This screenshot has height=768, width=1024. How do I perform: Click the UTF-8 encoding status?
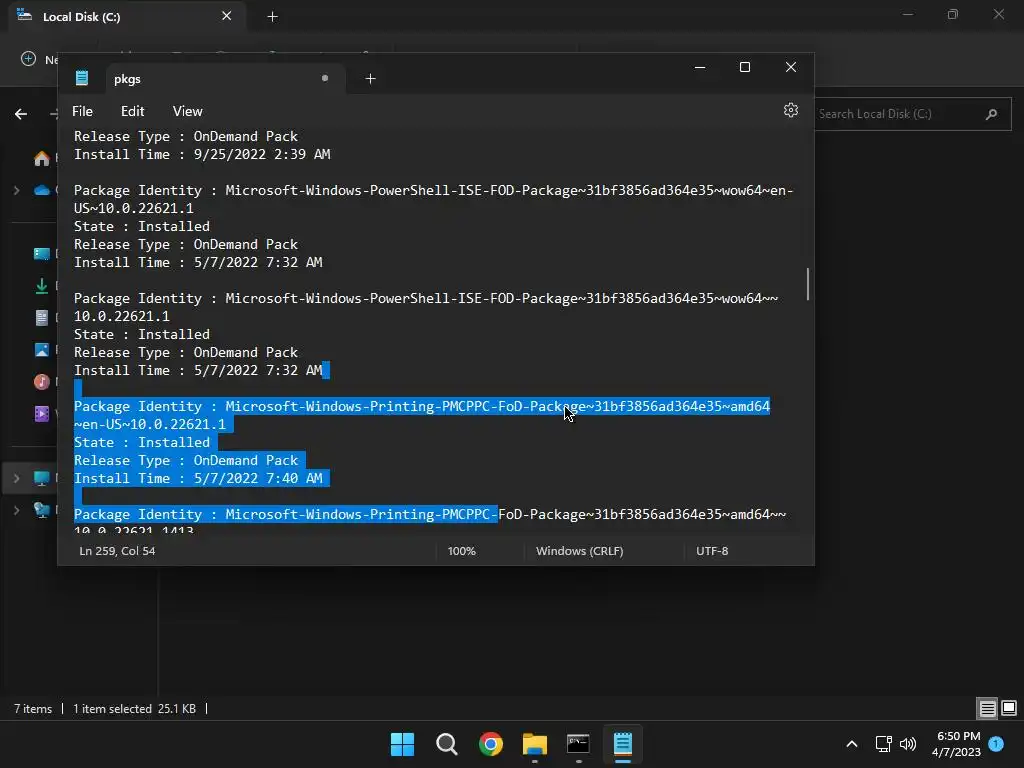712,551
